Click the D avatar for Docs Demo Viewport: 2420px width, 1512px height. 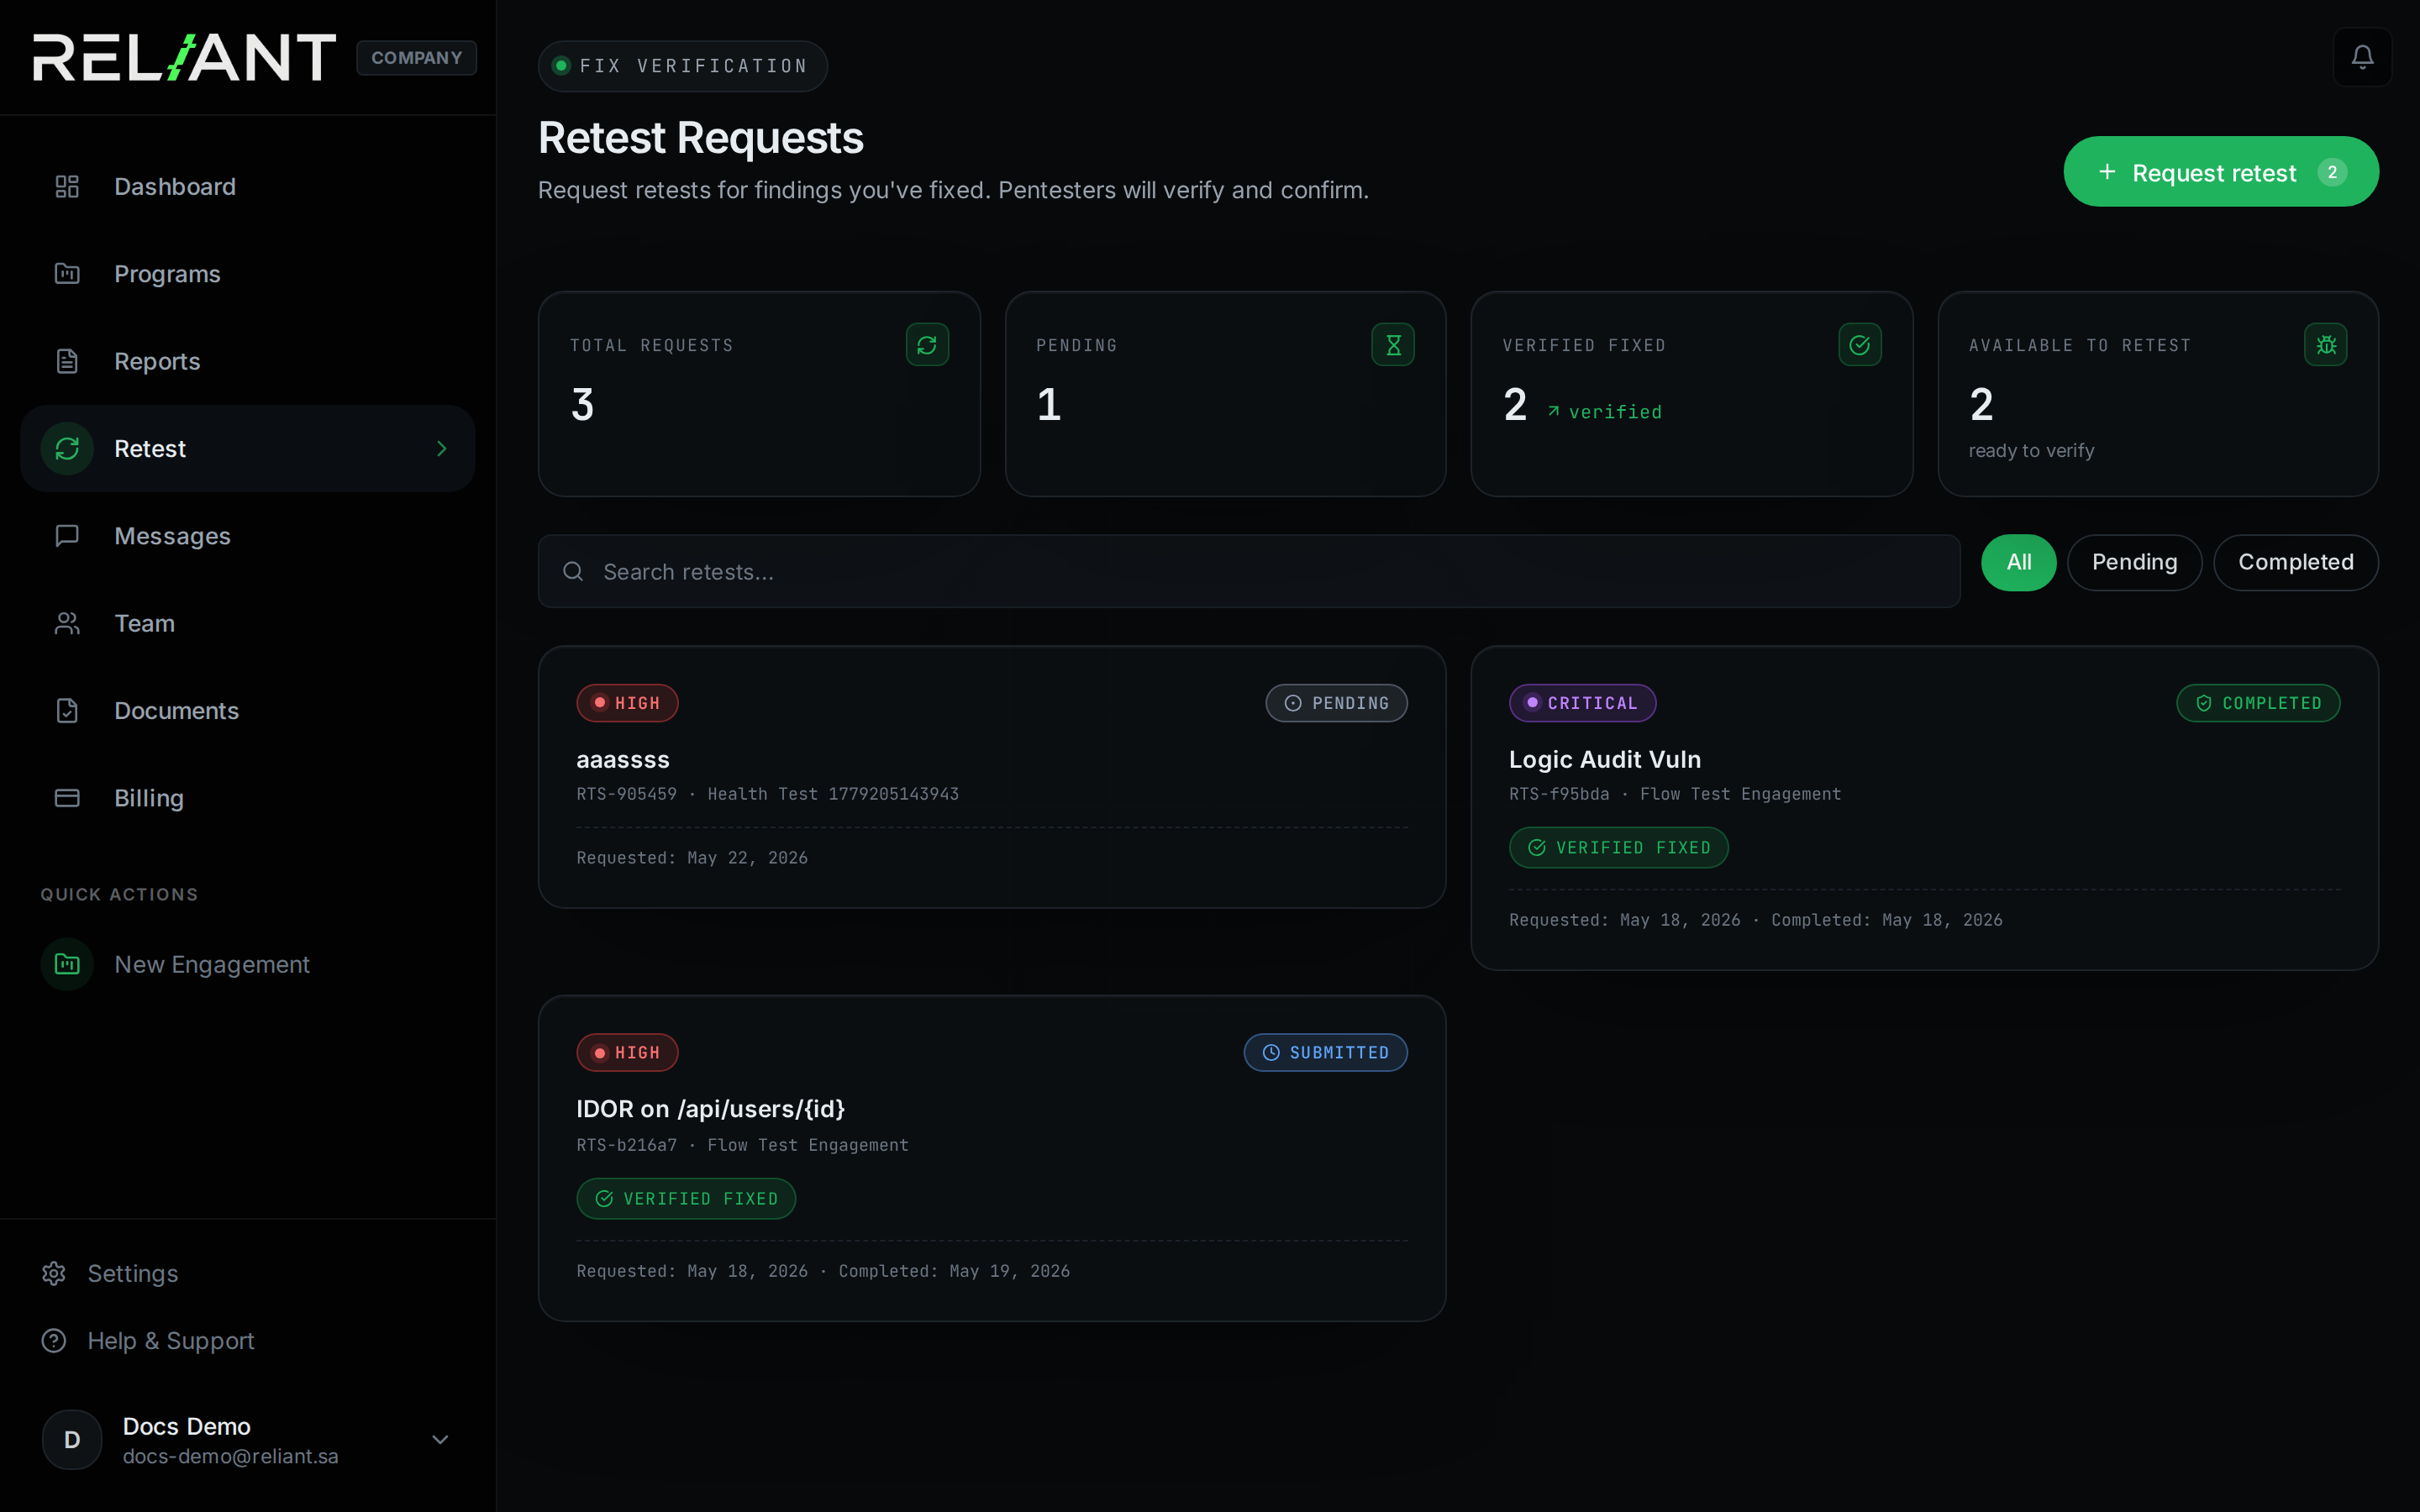click(72, 1439)
